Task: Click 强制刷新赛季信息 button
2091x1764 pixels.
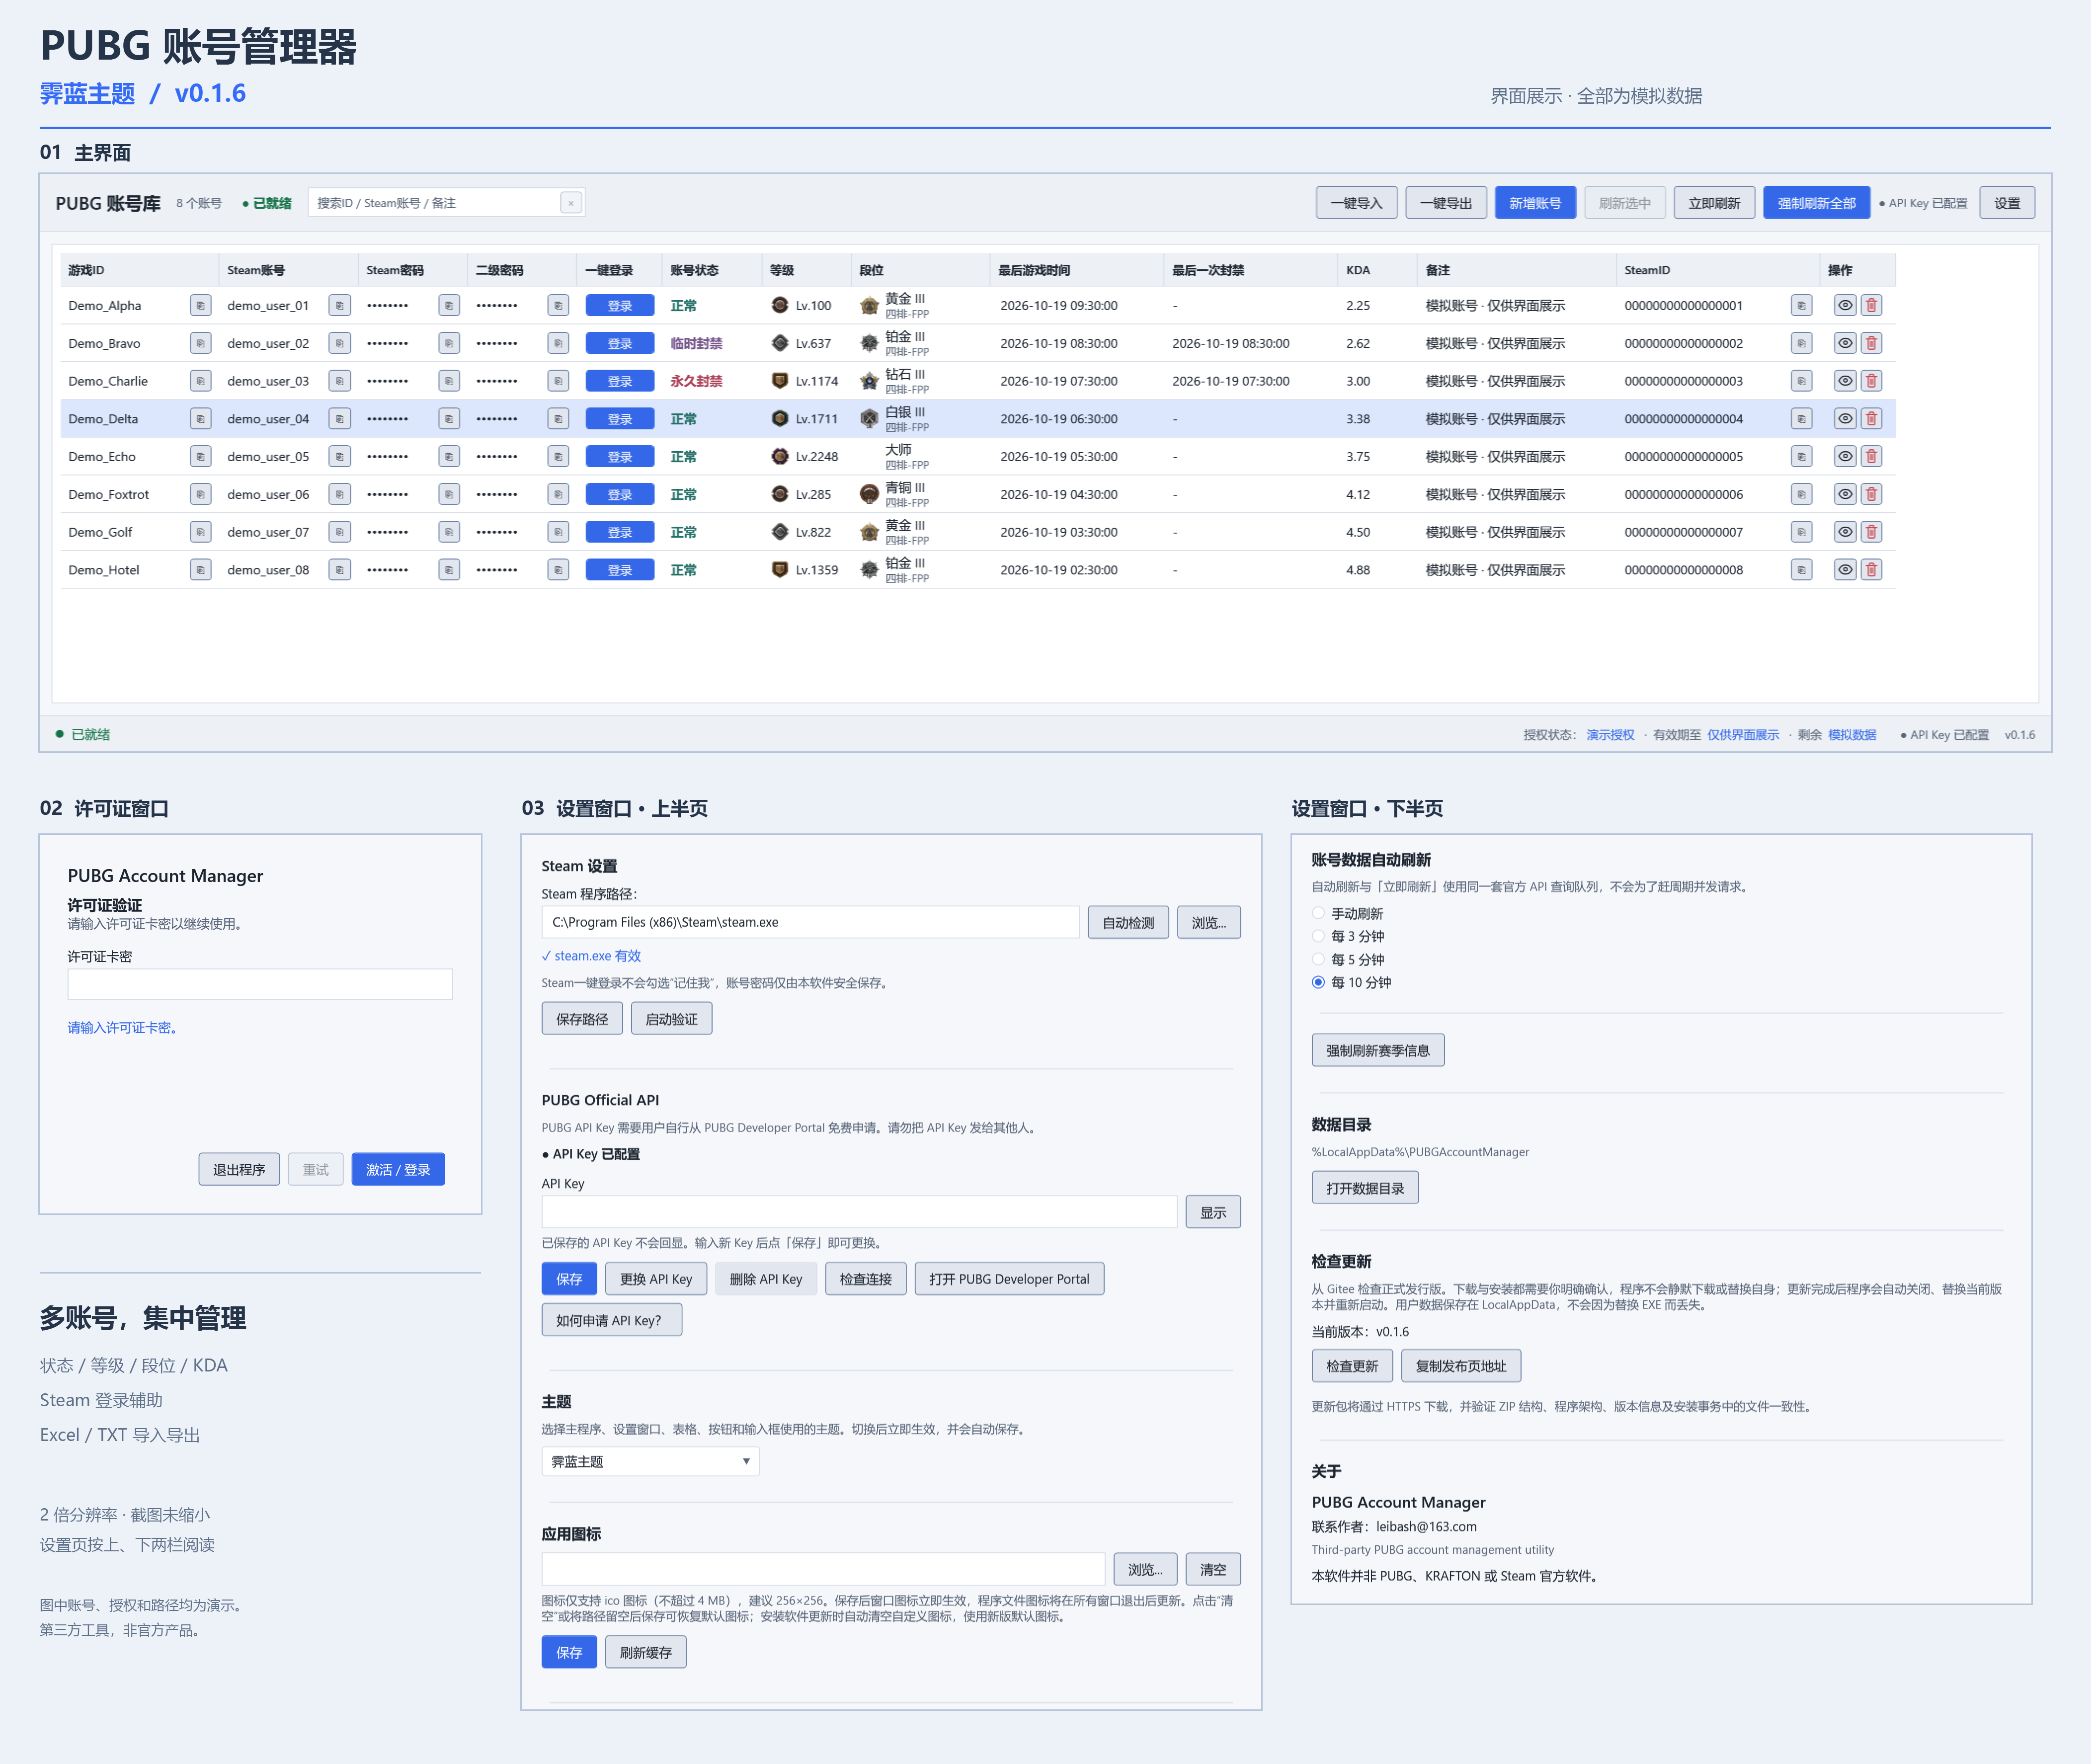Action: (1378, 1050)
